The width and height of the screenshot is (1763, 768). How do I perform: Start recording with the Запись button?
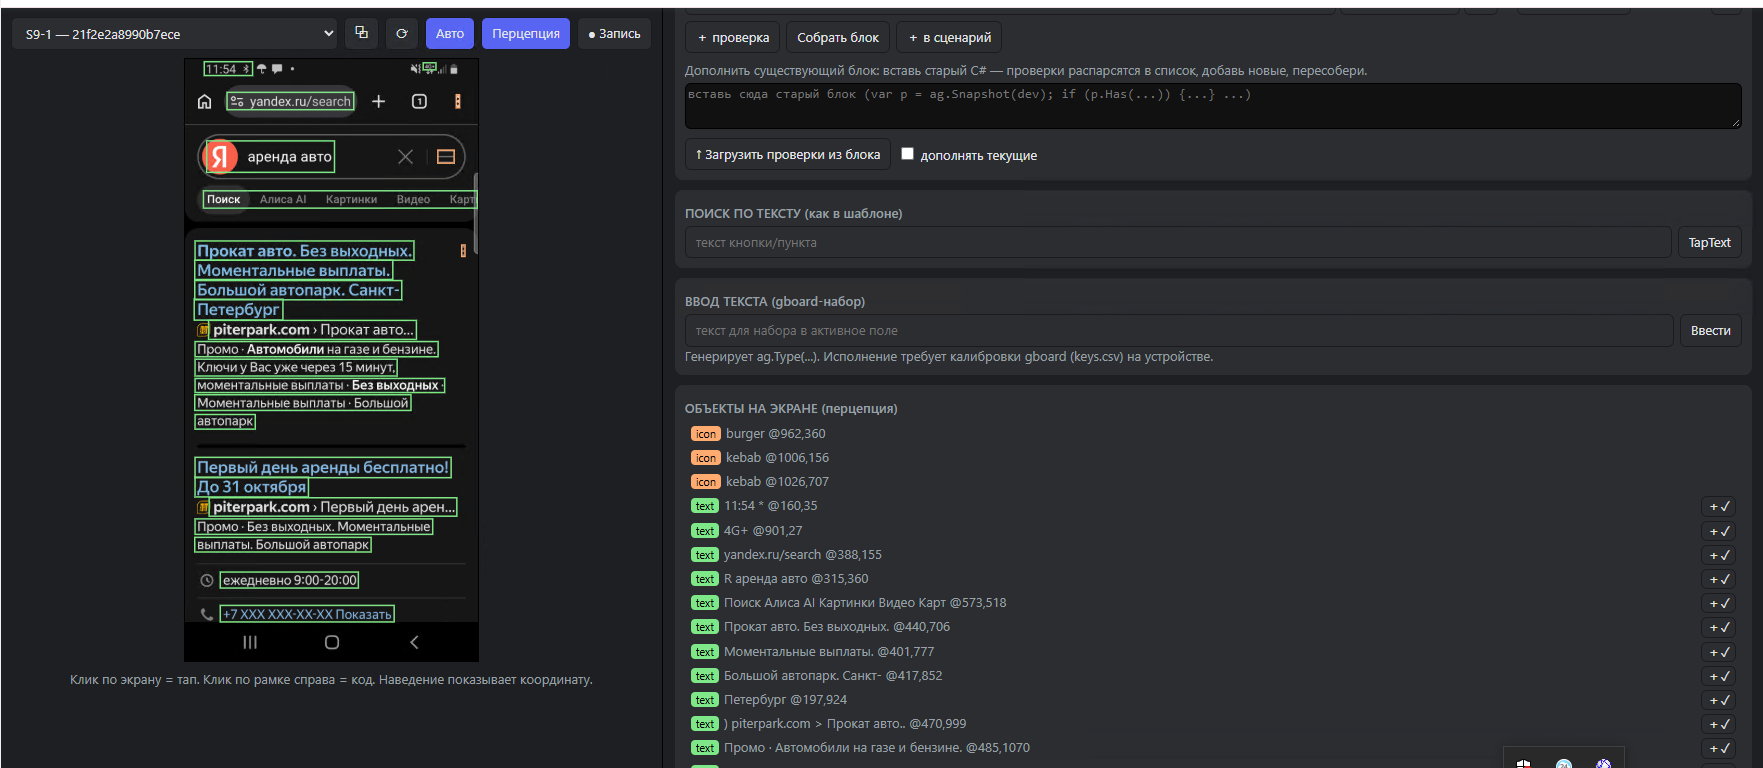click(614, 34)
